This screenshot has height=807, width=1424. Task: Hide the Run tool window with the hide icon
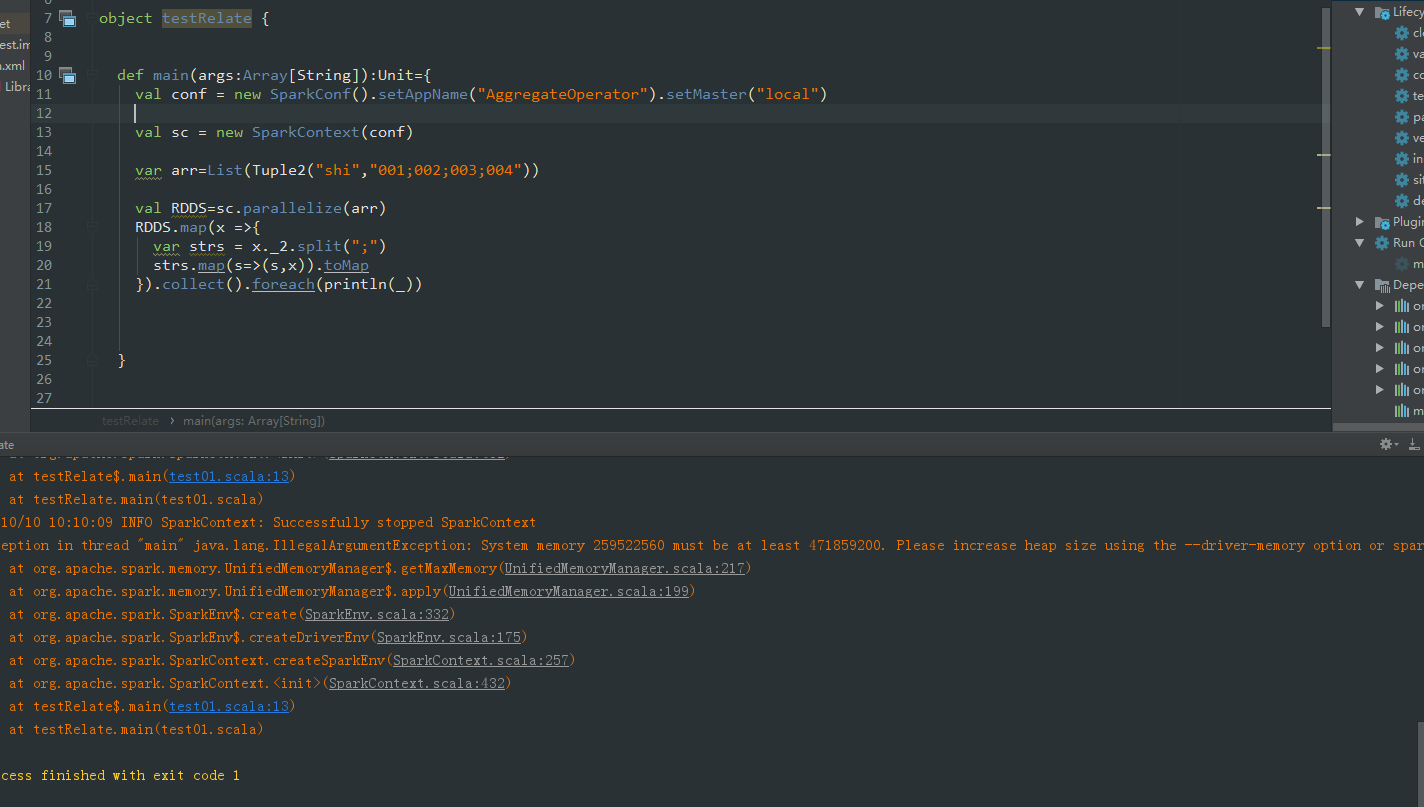(x=1416, y=444)
